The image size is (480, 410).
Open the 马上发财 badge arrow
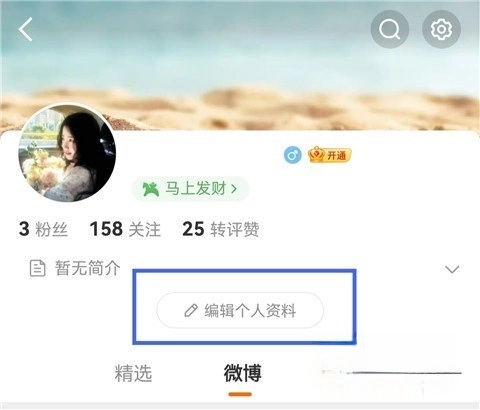pyautogui.click(x=234, y=189)
